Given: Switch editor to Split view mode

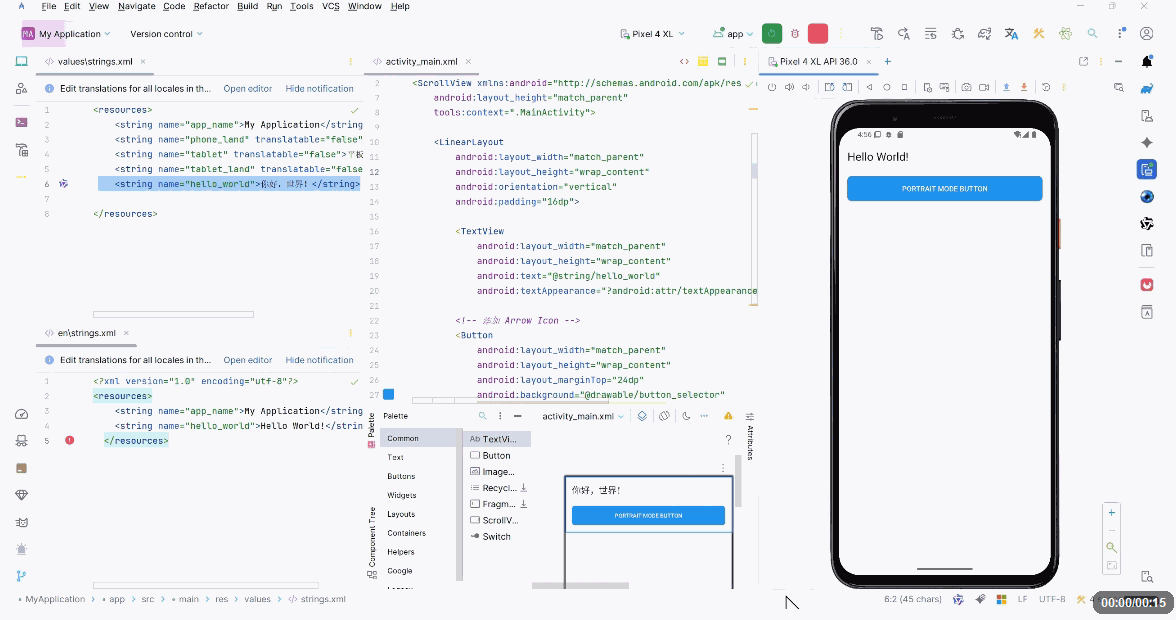Looking at the screenshot, I should [x=703, y=61].
